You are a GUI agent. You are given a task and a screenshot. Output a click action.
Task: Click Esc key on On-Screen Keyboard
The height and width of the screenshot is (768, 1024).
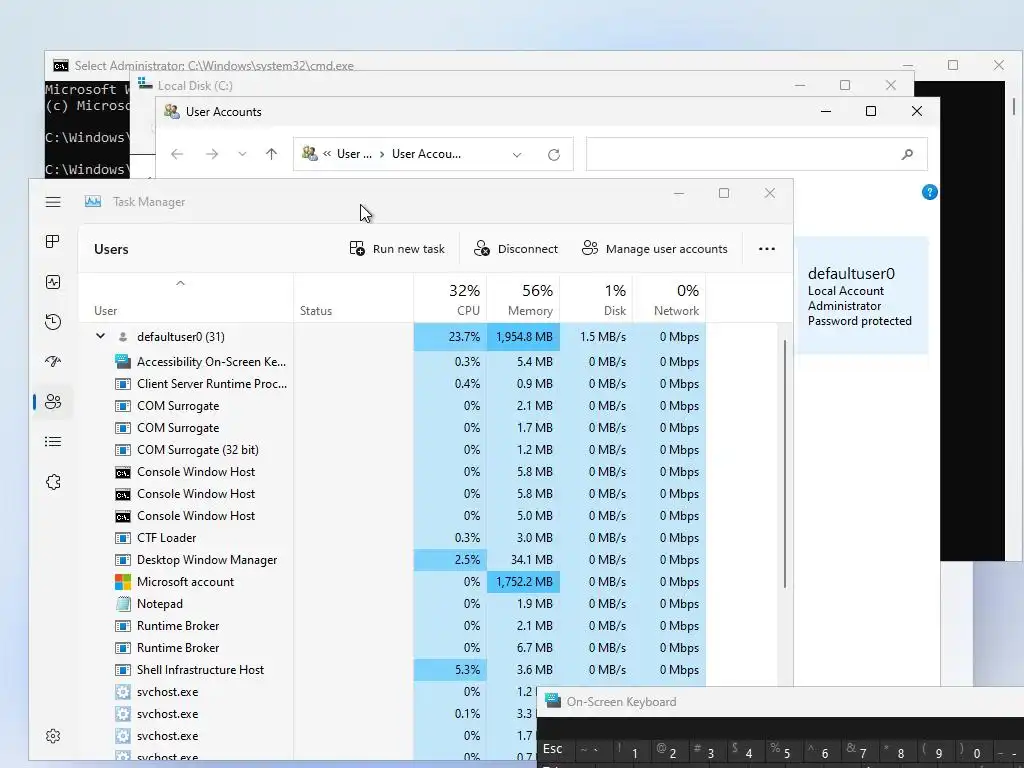click(552, 749)
